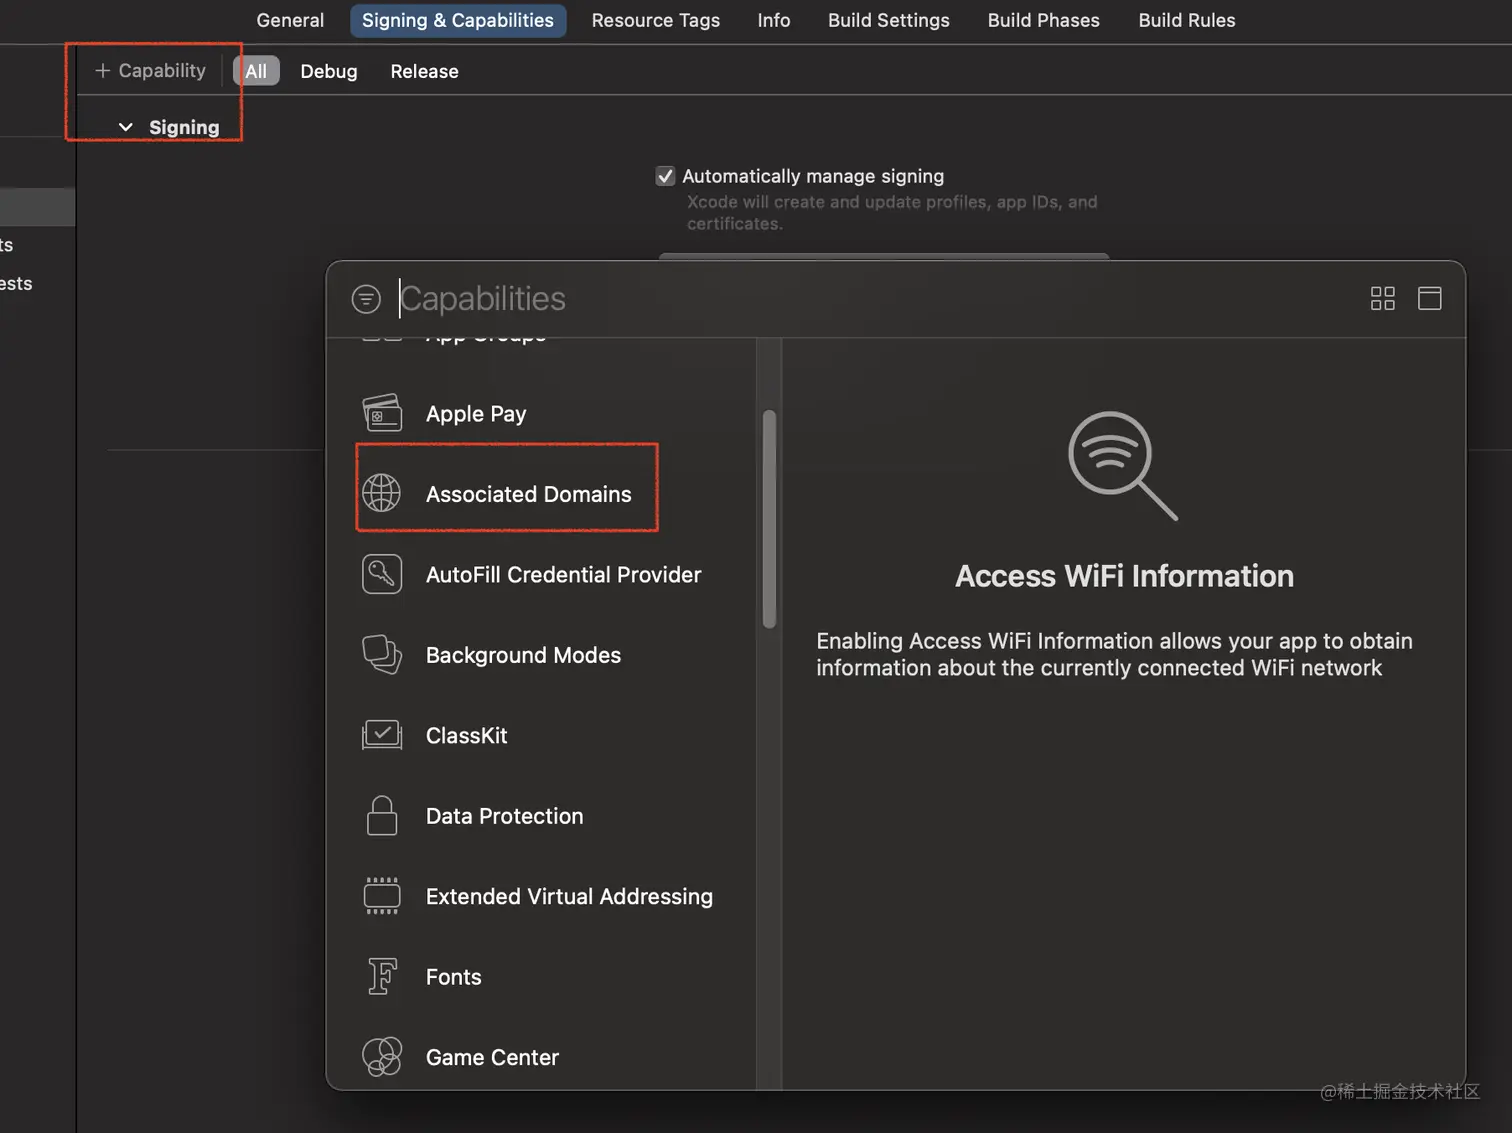The width and height of the screenshot is (1512, 1133).
Task: Click the capabilities list scrollbar thumb
Action: pyautogui.click(x=769, y=519)
